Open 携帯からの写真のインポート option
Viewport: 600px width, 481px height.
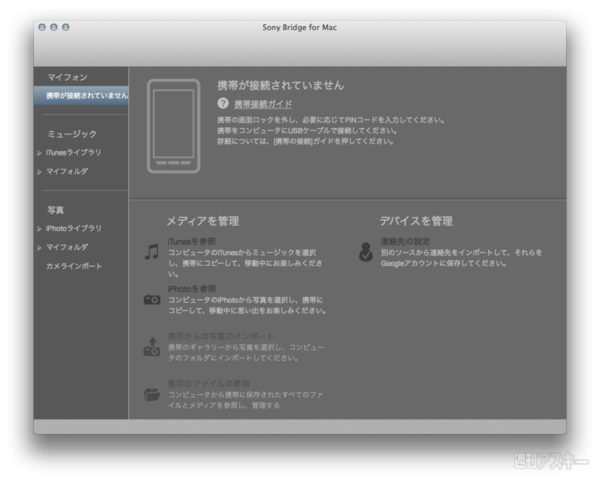221,336
